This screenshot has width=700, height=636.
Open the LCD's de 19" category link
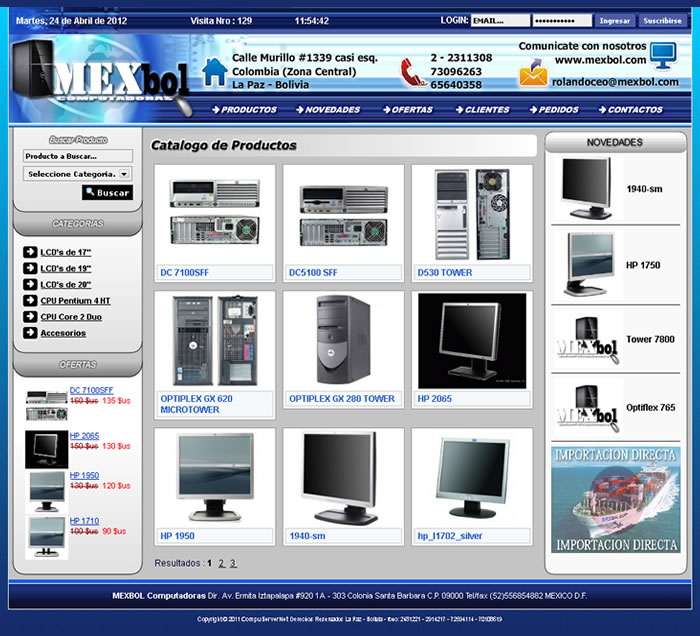tap(66, 269)
